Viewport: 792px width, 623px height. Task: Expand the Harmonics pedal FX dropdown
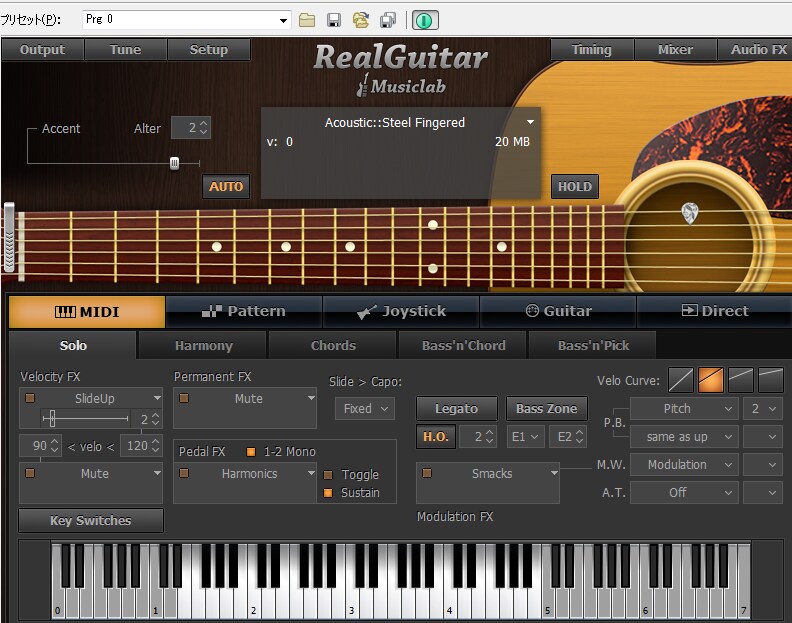coord(311,473)
